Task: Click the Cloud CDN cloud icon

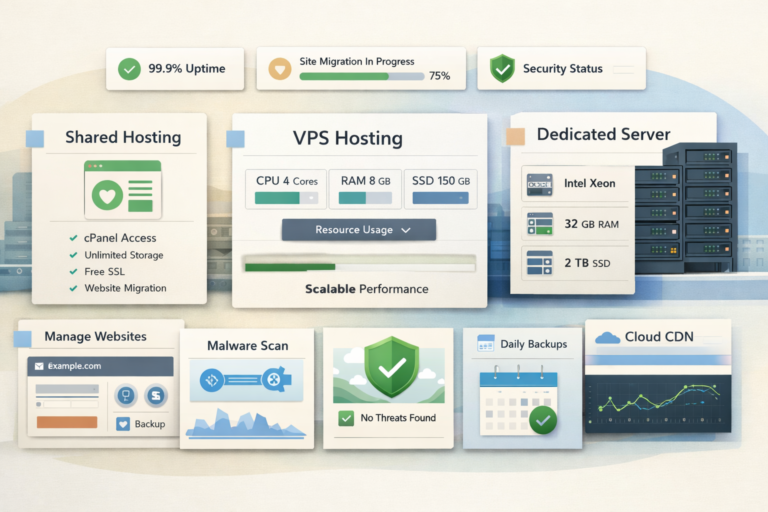Action: tap(607, 338)
